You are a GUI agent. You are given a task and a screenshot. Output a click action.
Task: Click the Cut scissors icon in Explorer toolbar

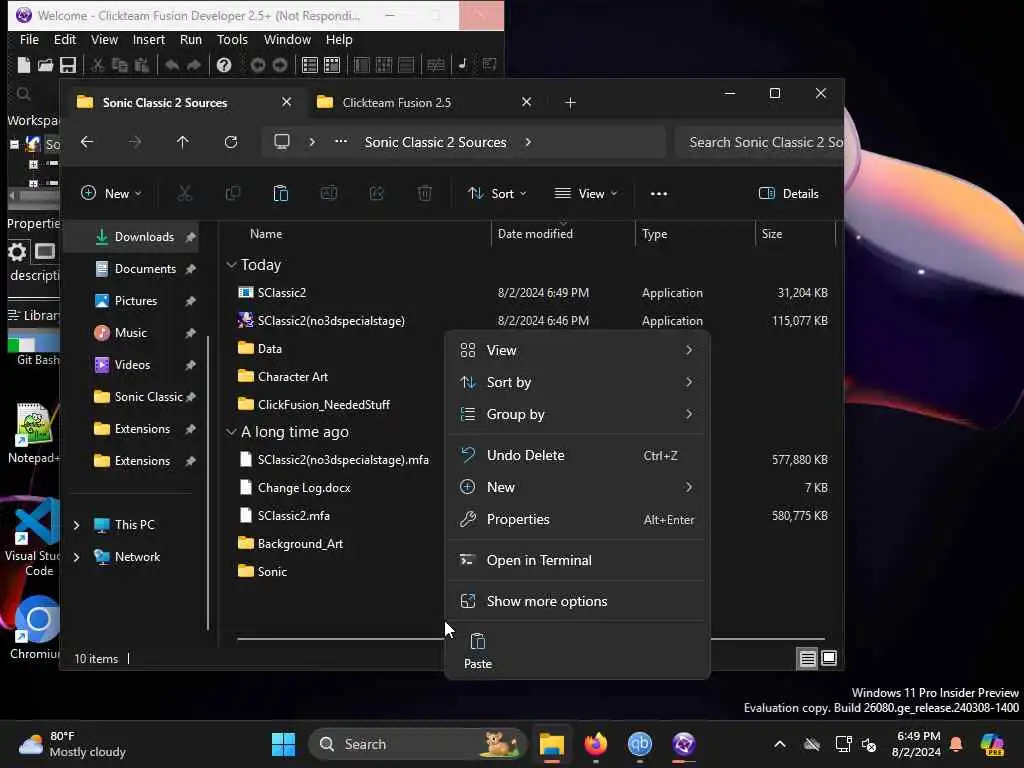point(185,193)
